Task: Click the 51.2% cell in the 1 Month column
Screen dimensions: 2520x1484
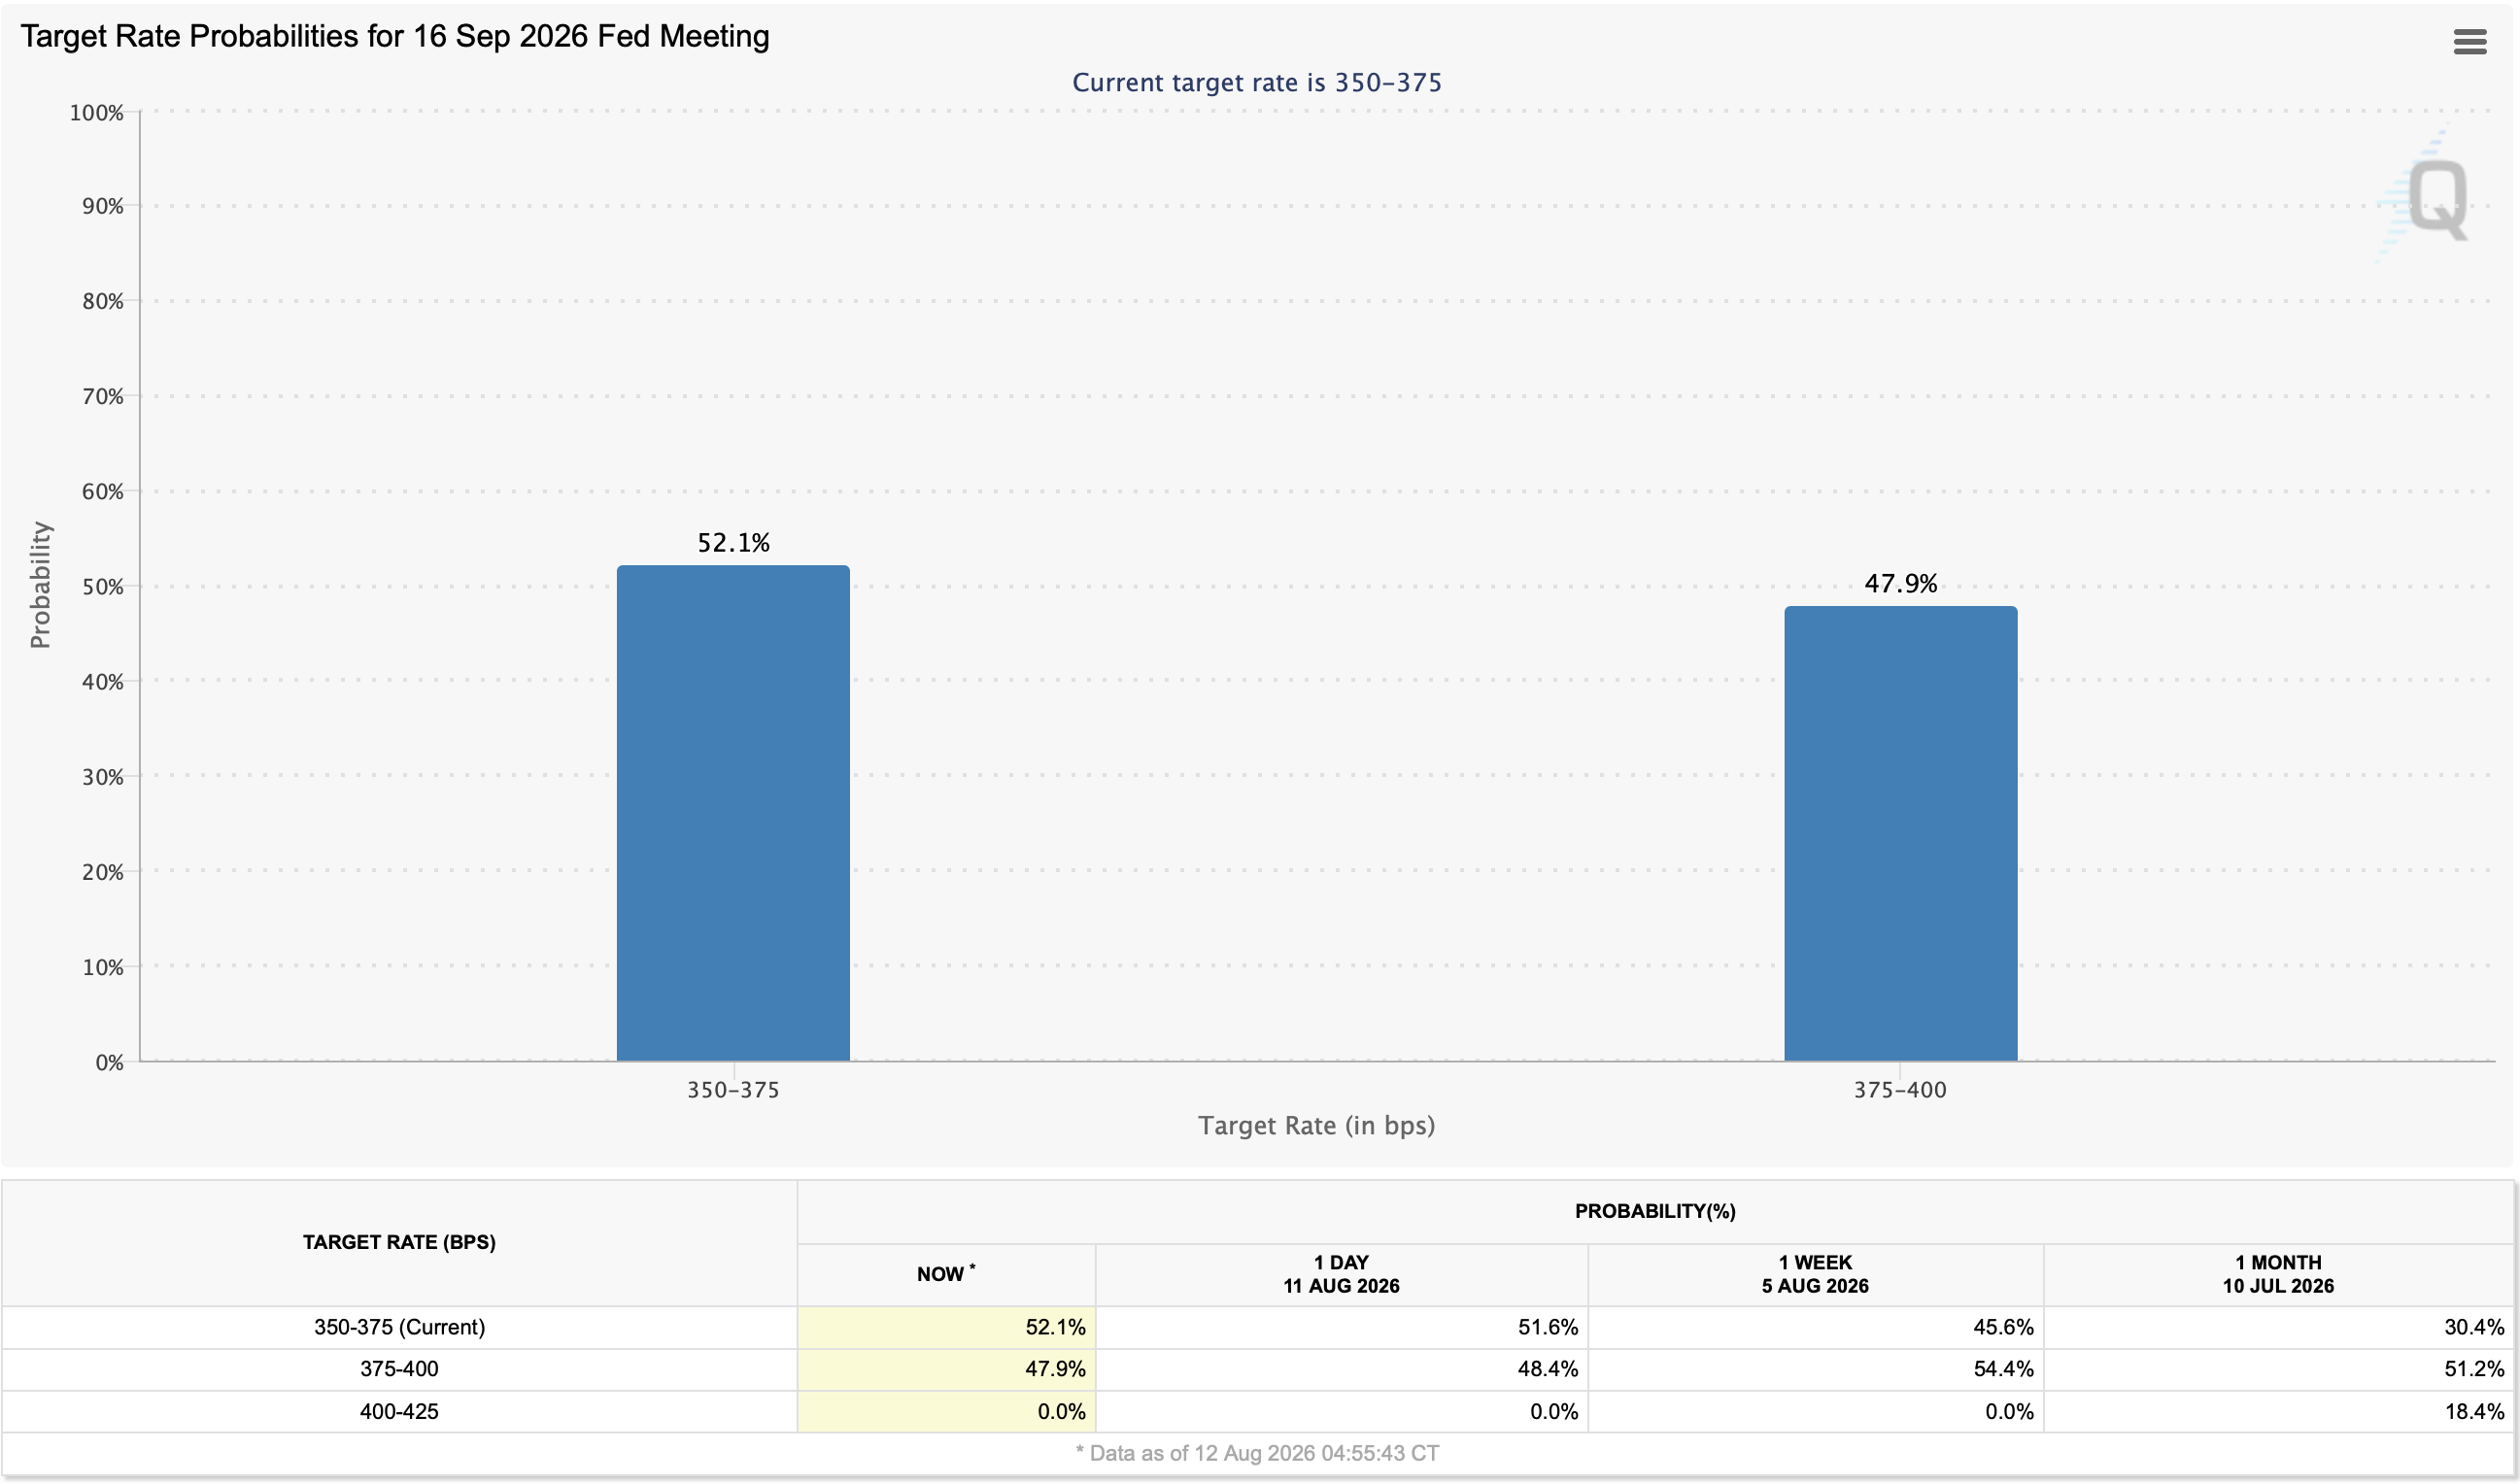Action: tap(2278, 1369)
